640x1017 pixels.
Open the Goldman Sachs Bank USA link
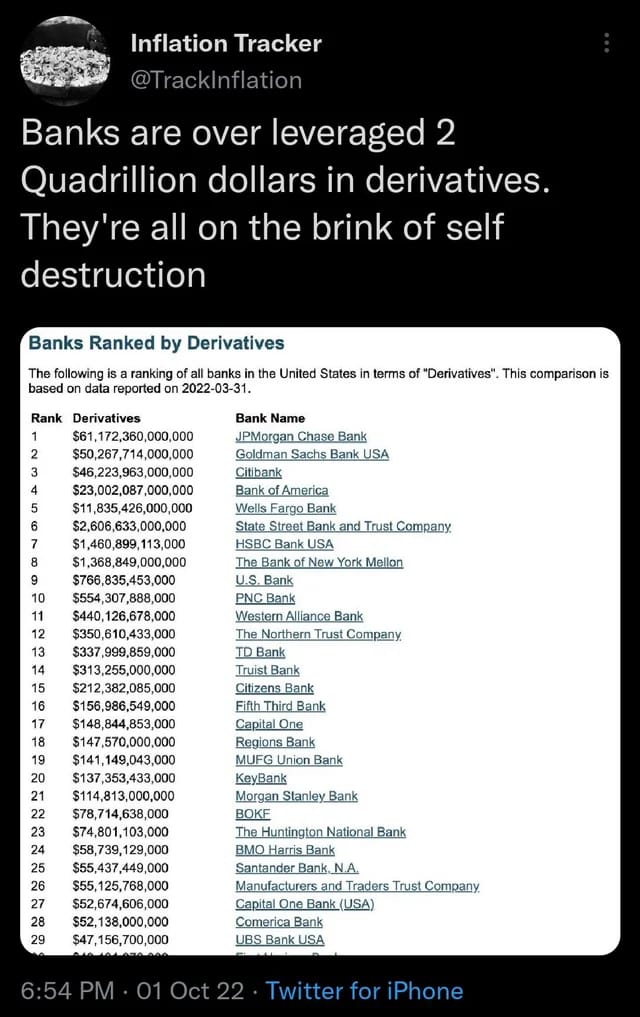(x=312, y=454)
